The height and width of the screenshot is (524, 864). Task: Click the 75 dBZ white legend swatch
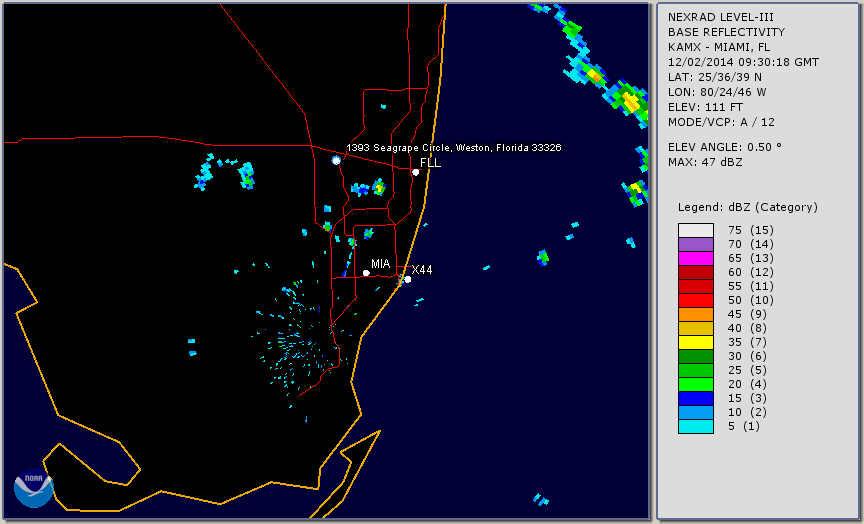tap(696, 230)
